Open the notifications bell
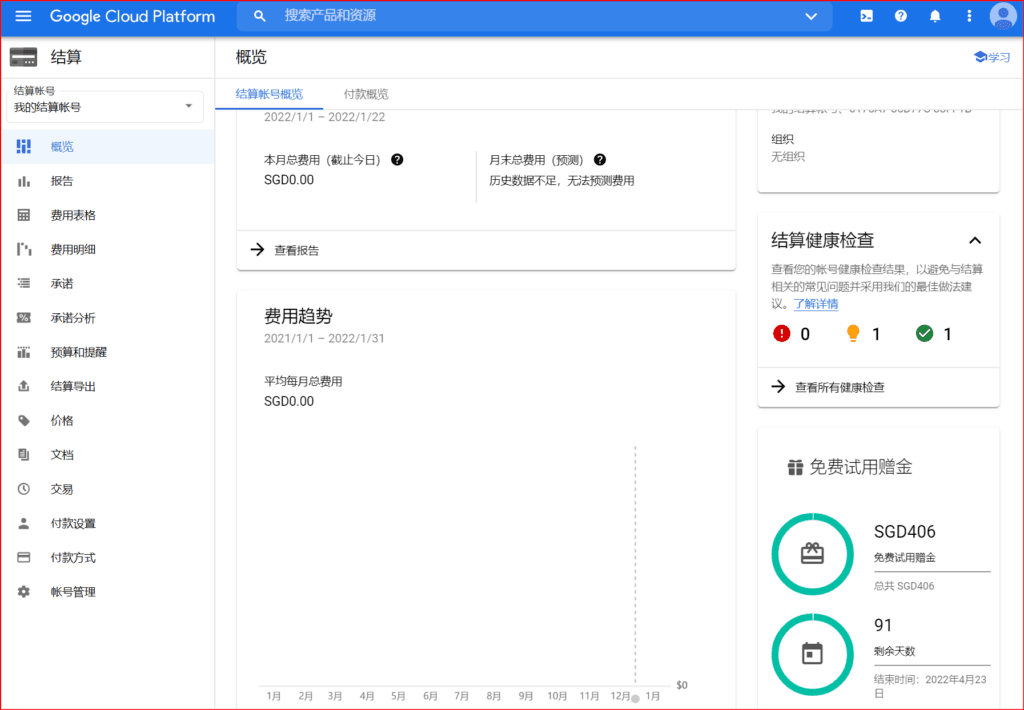Viewport: 1024px width, 710px height. coord(935,16)
